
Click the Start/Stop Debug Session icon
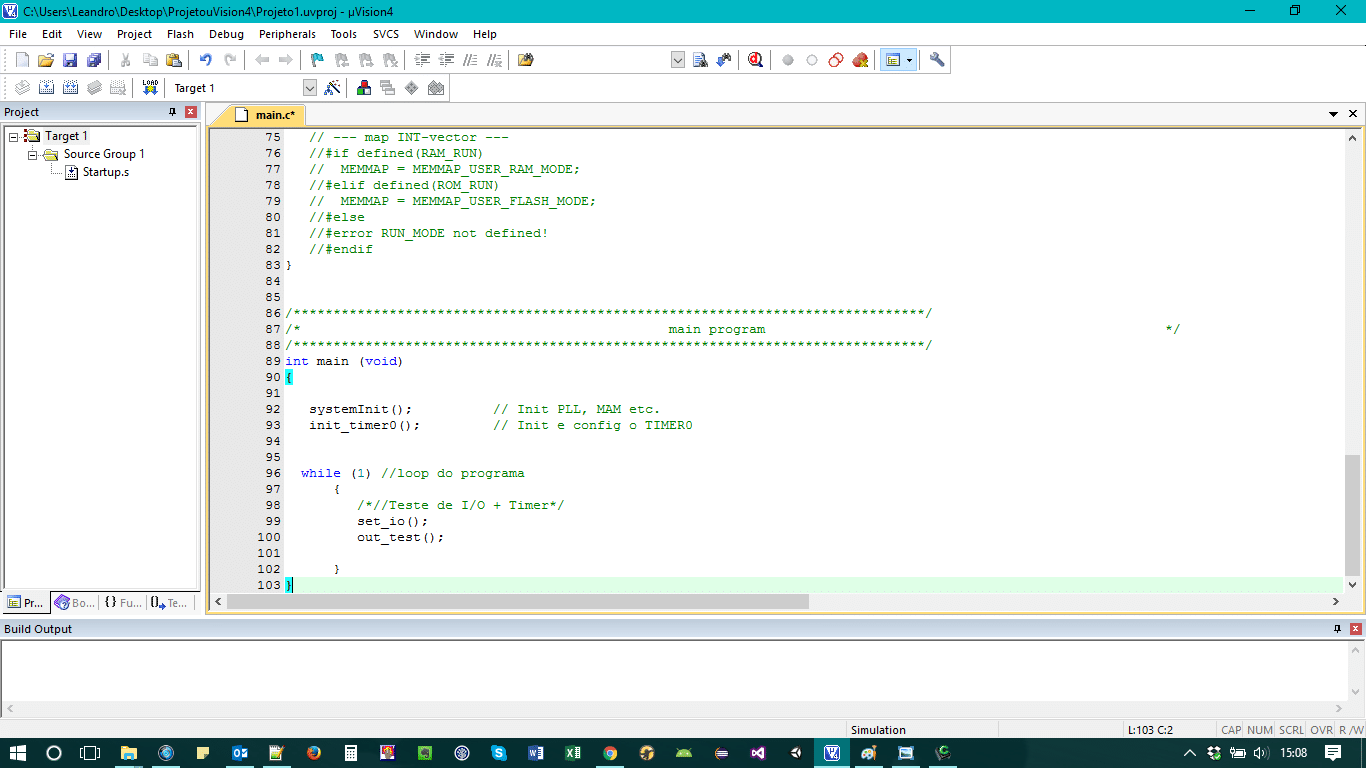[x=755, y=60]
